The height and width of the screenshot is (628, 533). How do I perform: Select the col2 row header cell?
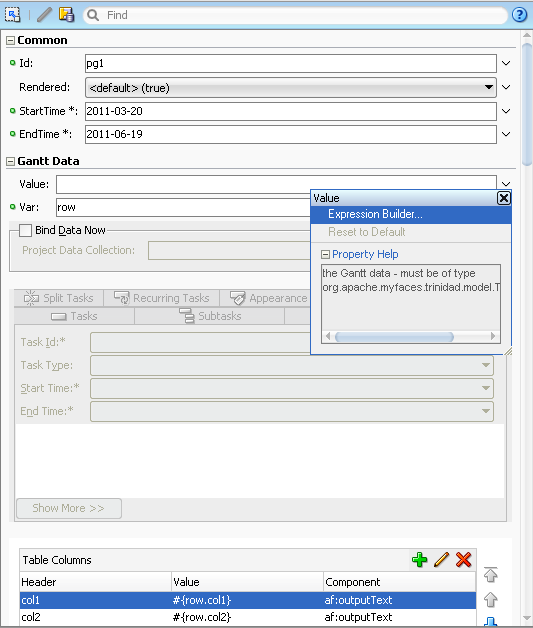[x=95, y=617]
